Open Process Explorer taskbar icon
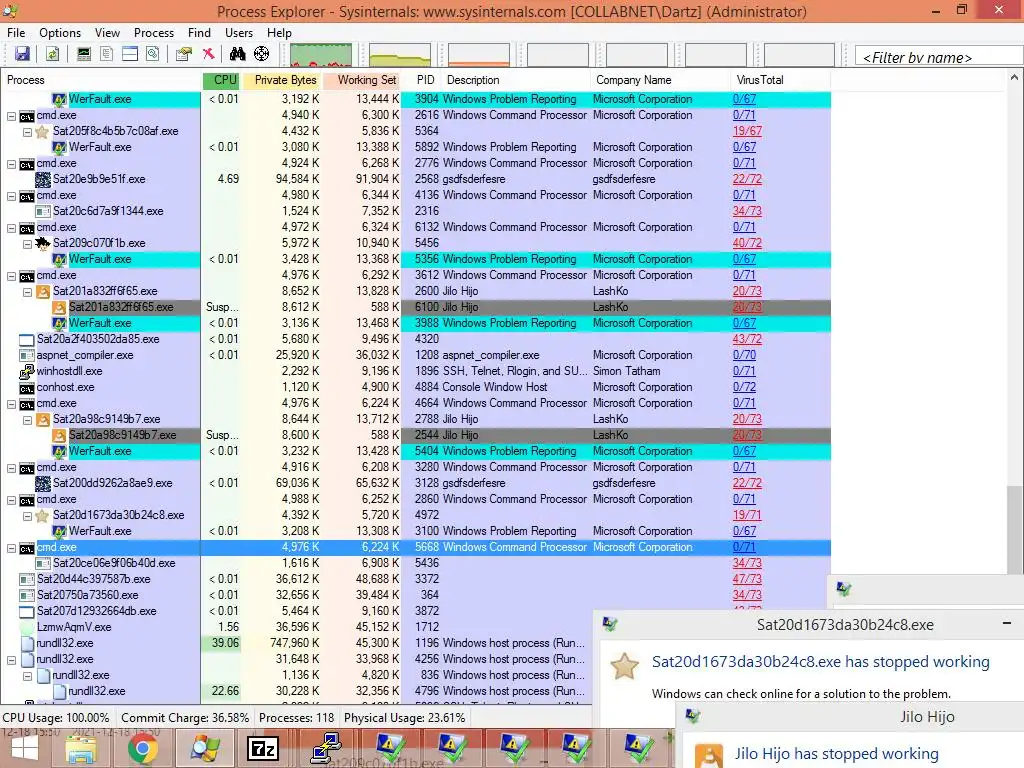 click(204, 749)
